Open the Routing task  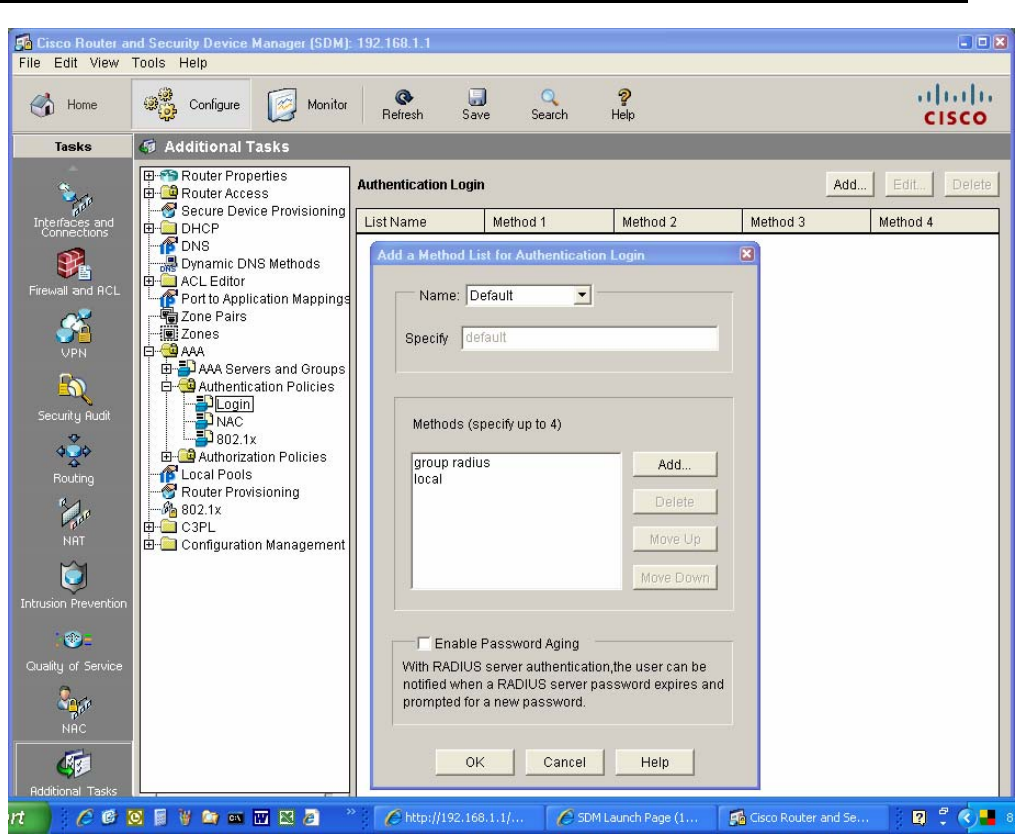pos(73,460)
